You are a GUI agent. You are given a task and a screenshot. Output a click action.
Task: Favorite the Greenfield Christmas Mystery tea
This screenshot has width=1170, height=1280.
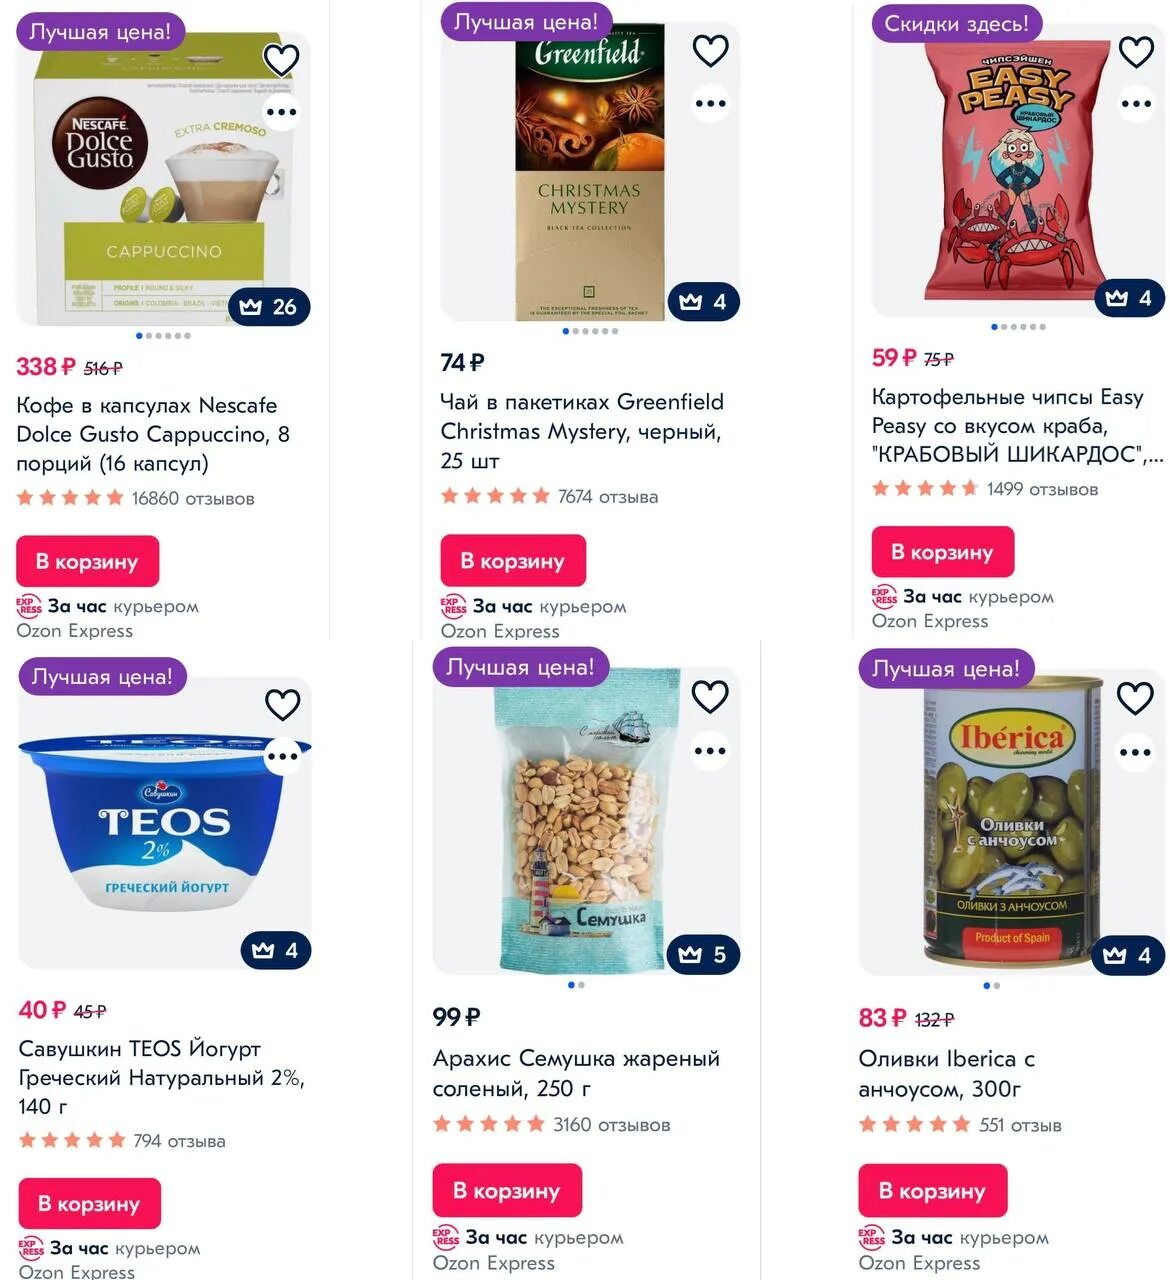[x=710, y=51]
